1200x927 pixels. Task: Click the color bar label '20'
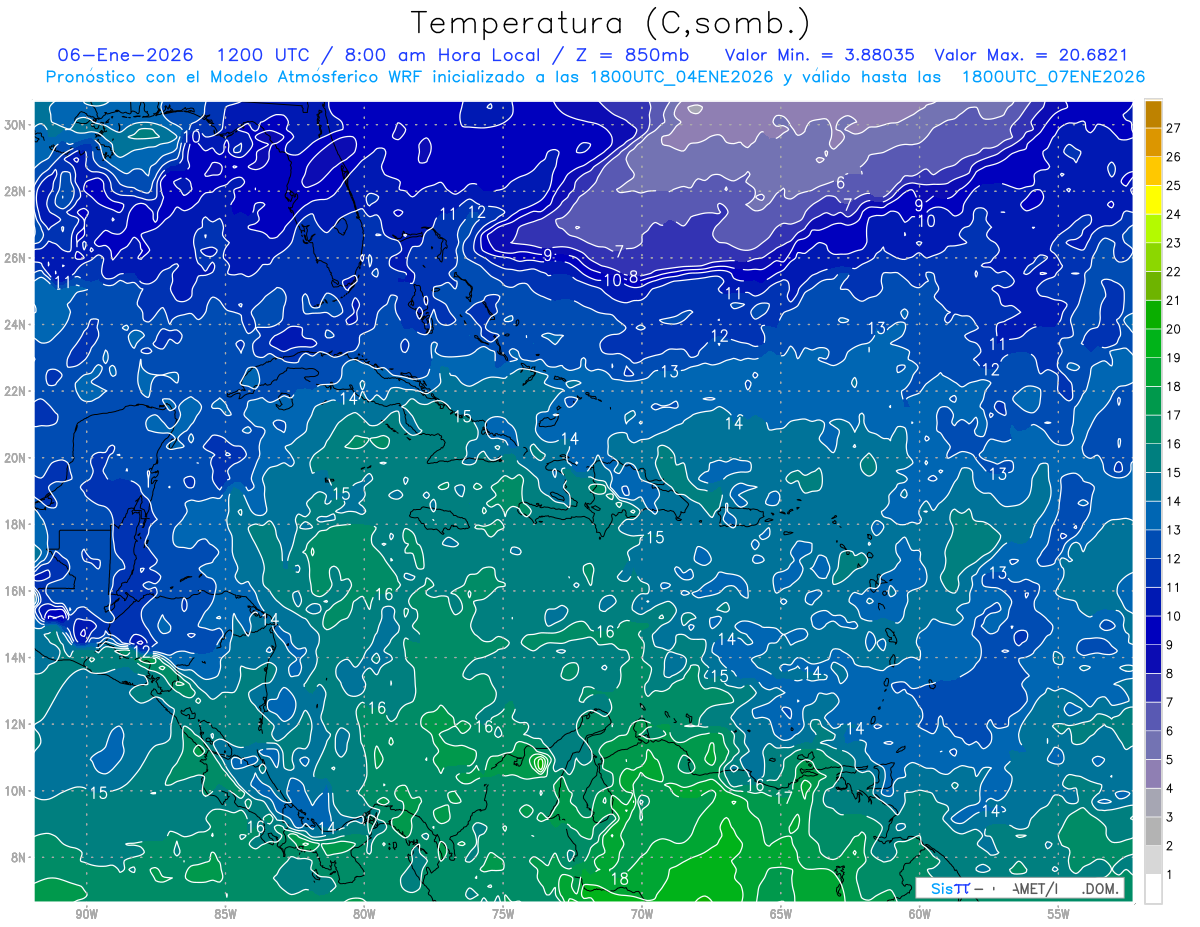click(x=1174, y=328)
